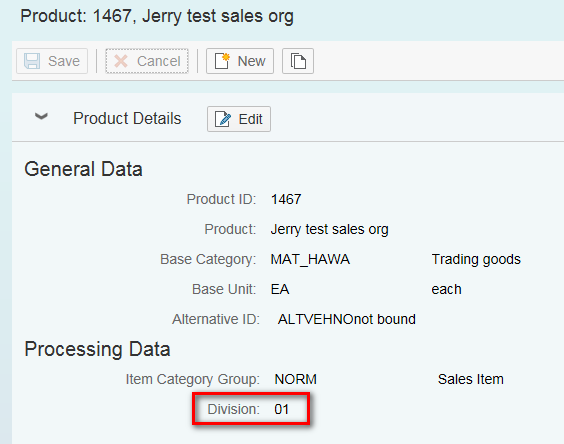The image size is (564, 444).
Task: Click the new document star icon
Action: coord(222,60)
